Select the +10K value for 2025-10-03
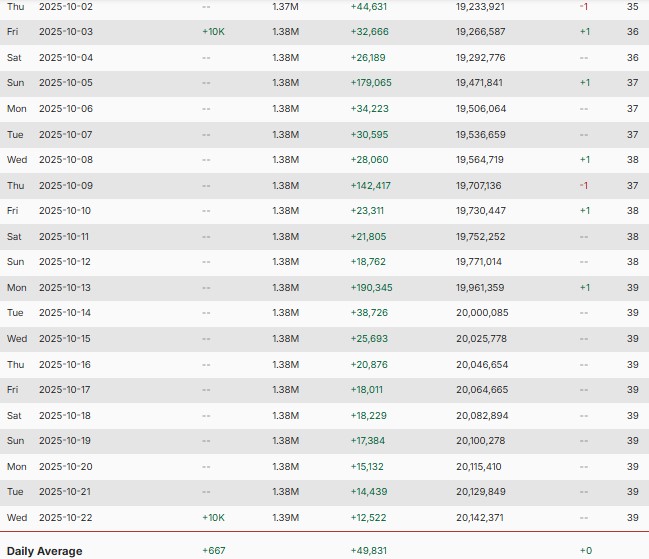The width and height of the screenshot is (649, 559). [213, 32]
